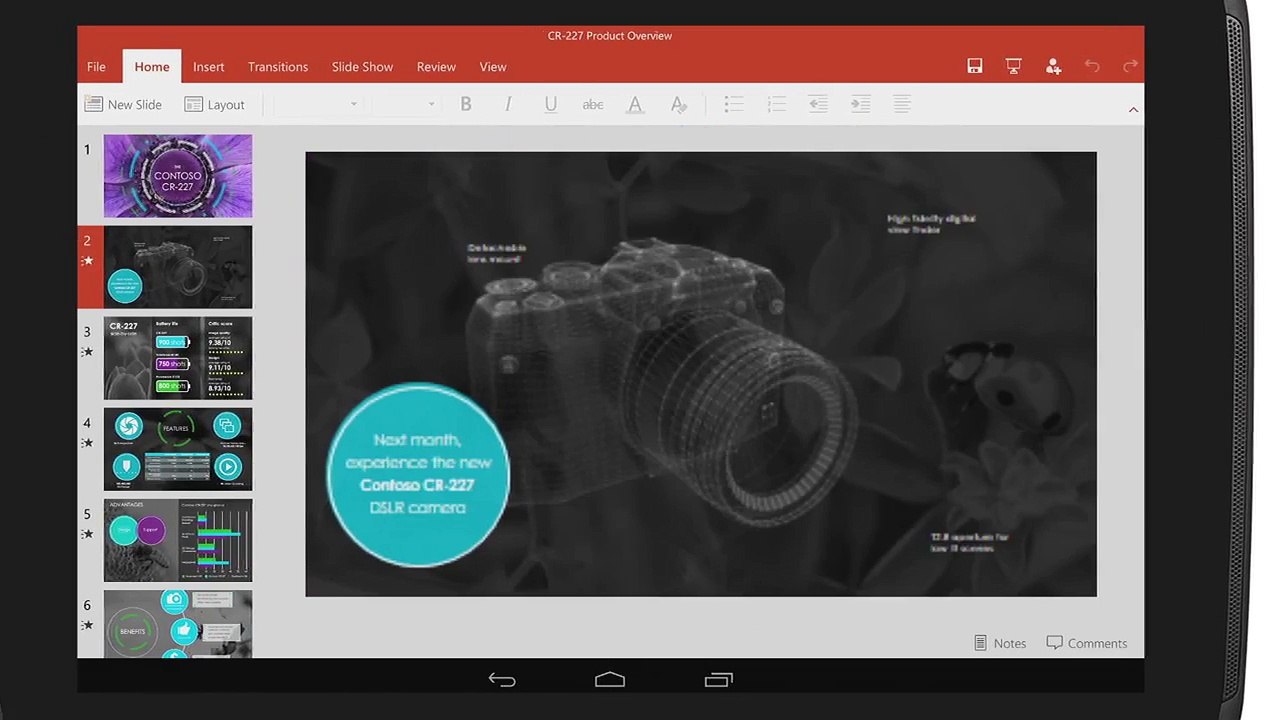
Task: Select slide 6 Benefits thumbnail
Action: point(178,624)
